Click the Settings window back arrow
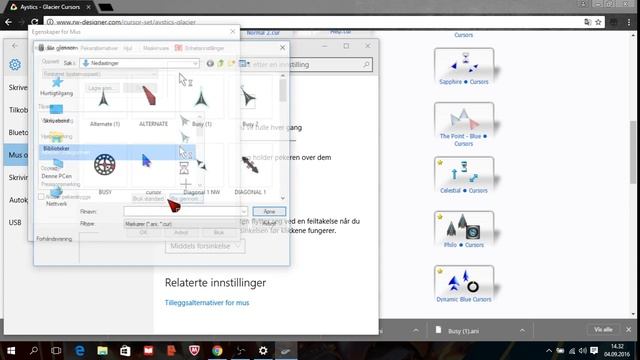This screenshot has height=360, width=640. pos(15,45)
